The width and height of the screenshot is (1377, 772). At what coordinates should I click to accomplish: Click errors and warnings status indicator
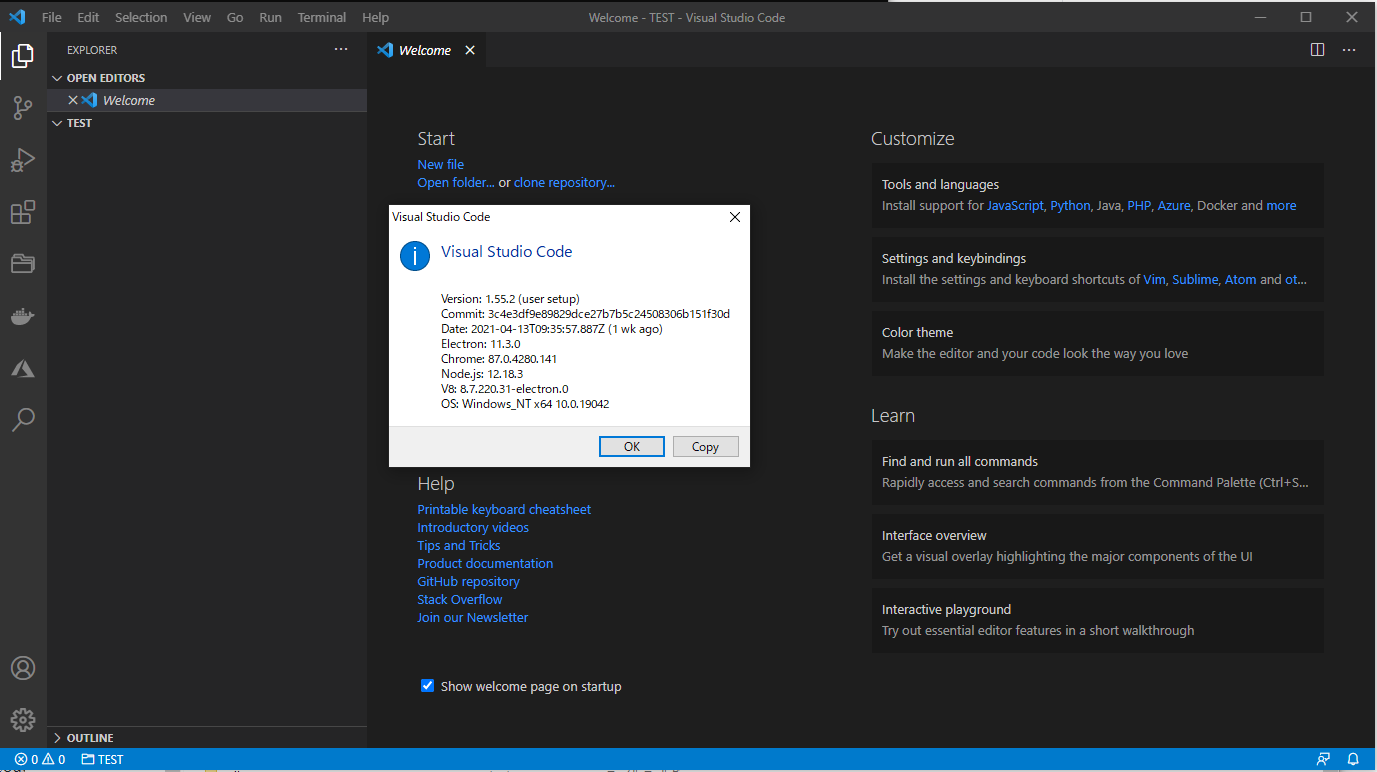point(40,759)
